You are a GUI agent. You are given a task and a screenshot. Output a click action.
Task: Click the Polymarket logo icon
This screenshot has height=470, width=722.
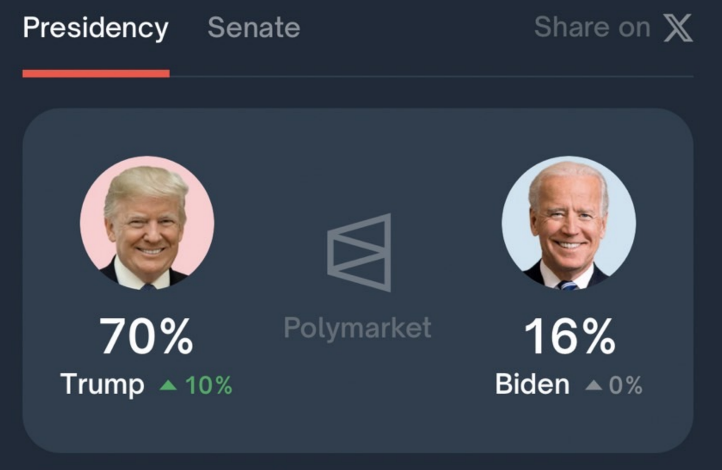coord(358,252)
